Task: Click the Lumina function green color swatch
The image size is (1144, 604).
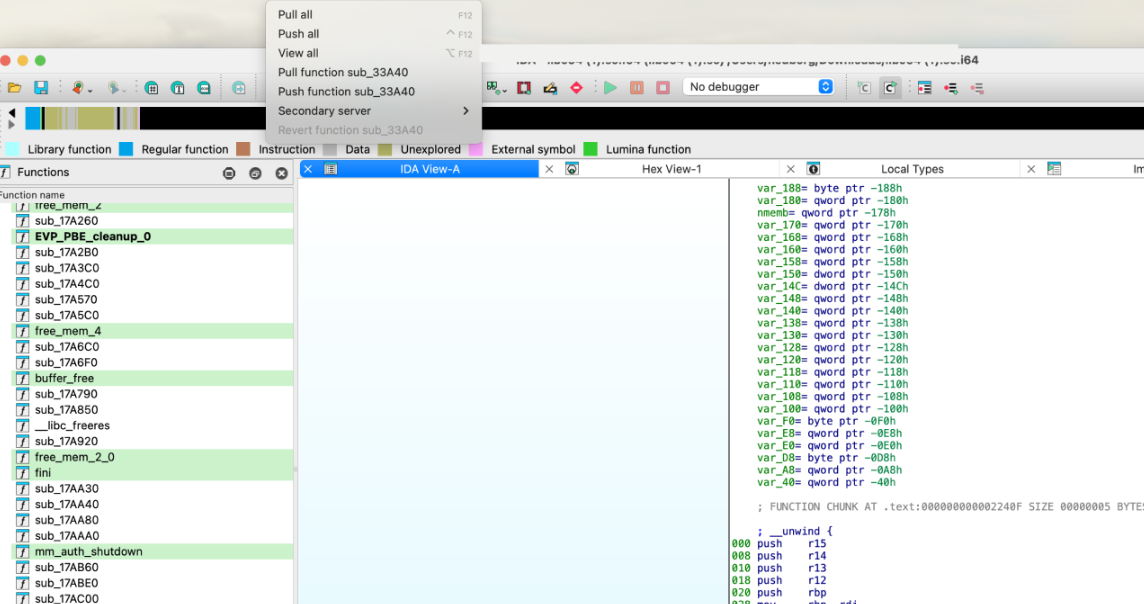Action: (590, 149)
